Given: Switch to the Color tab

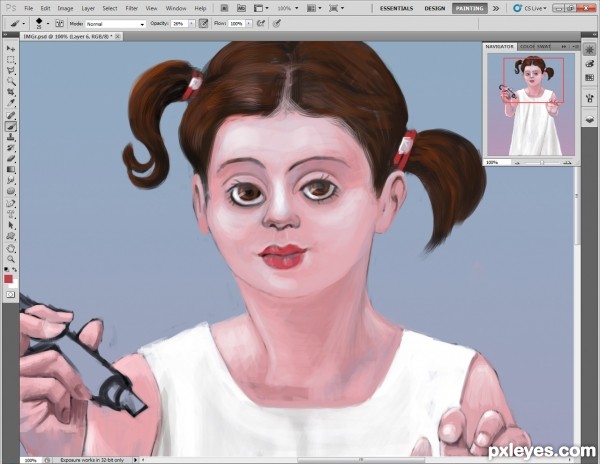Looking at the screenshot, I should pyautogui.click(x=528, y=46).
